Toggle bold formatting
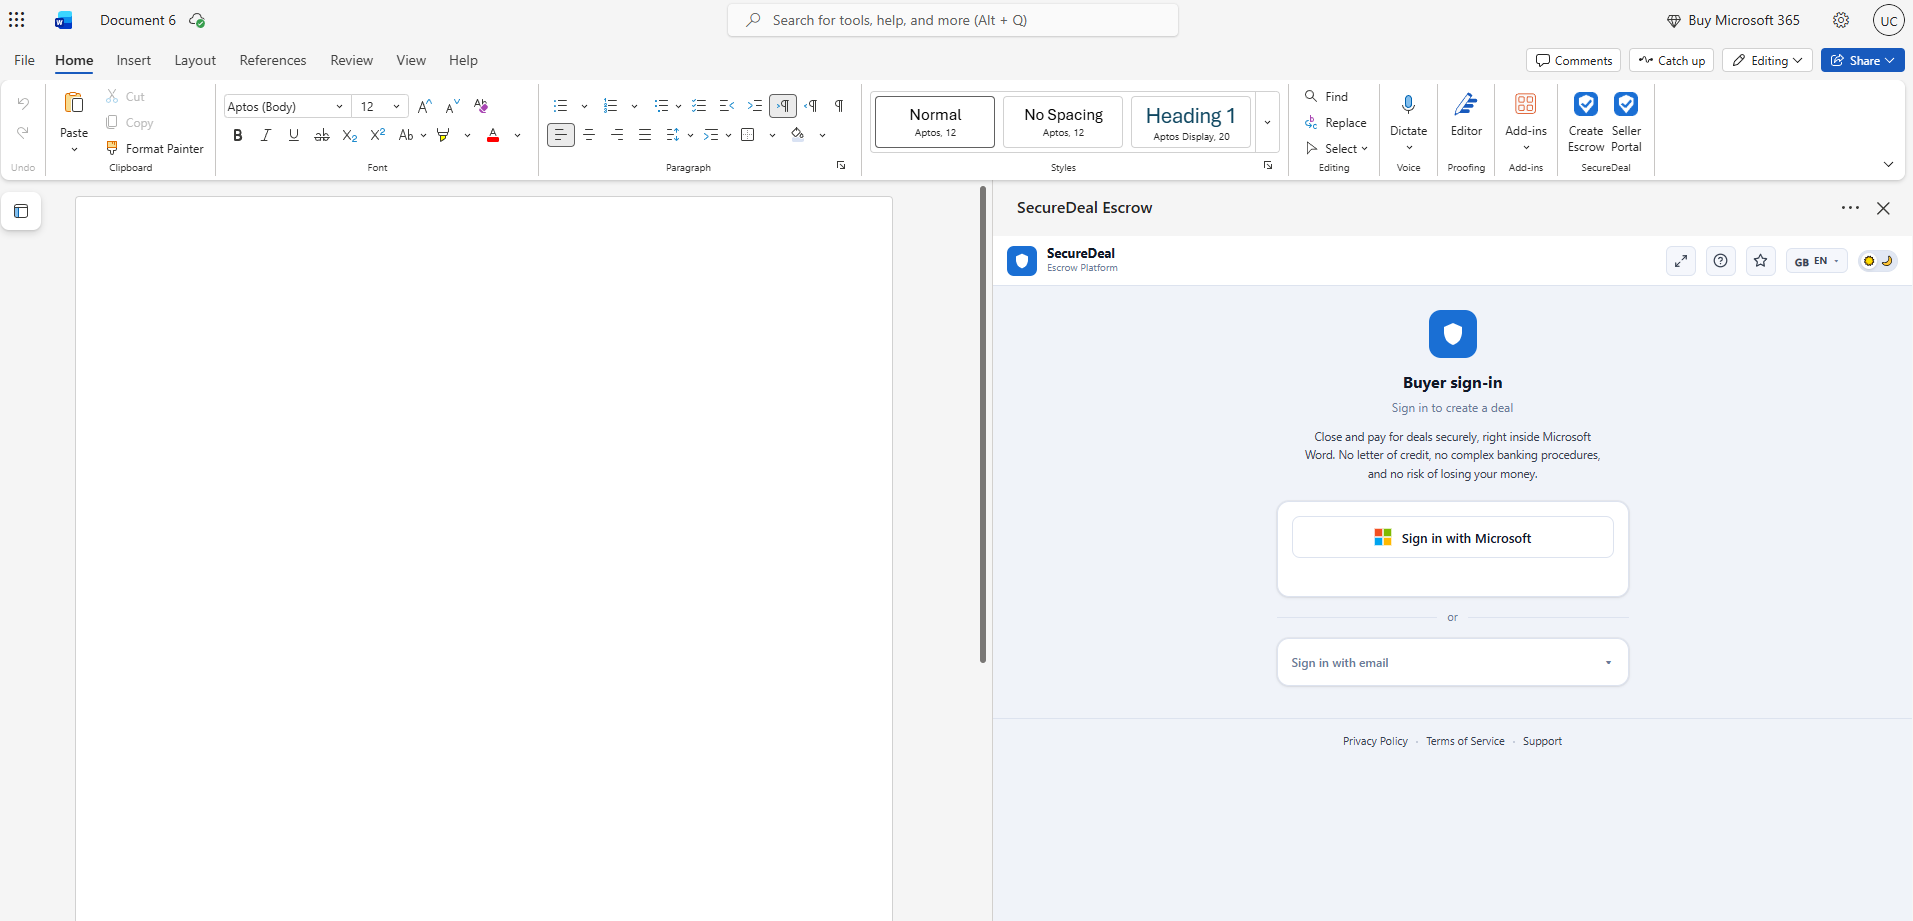Viewport: 1913px width, 921px height. click(x=237, y=135)
